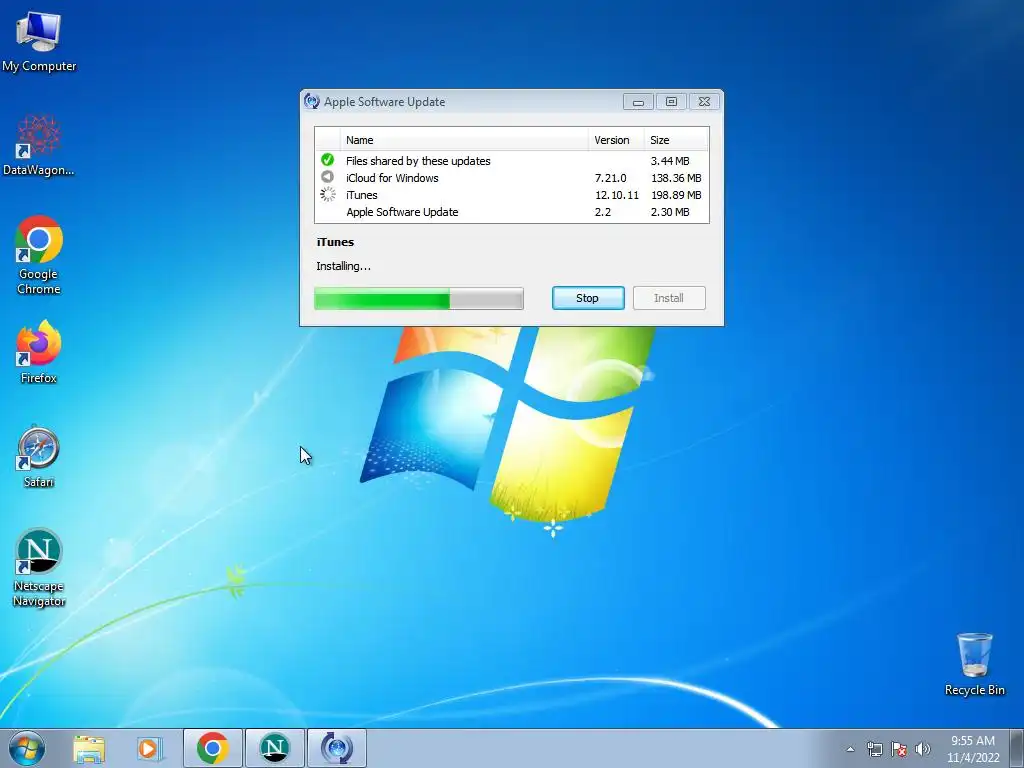Viewport: 1024px width, 768px height.
Task: Open the Recycle Bin on the desktop
Action: coord(974,664)
